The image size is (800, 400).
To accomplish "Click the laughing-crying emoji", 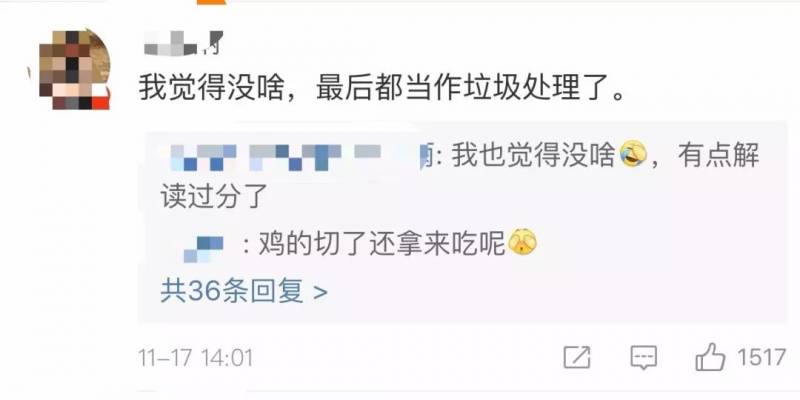I will [x=633, y=156].
